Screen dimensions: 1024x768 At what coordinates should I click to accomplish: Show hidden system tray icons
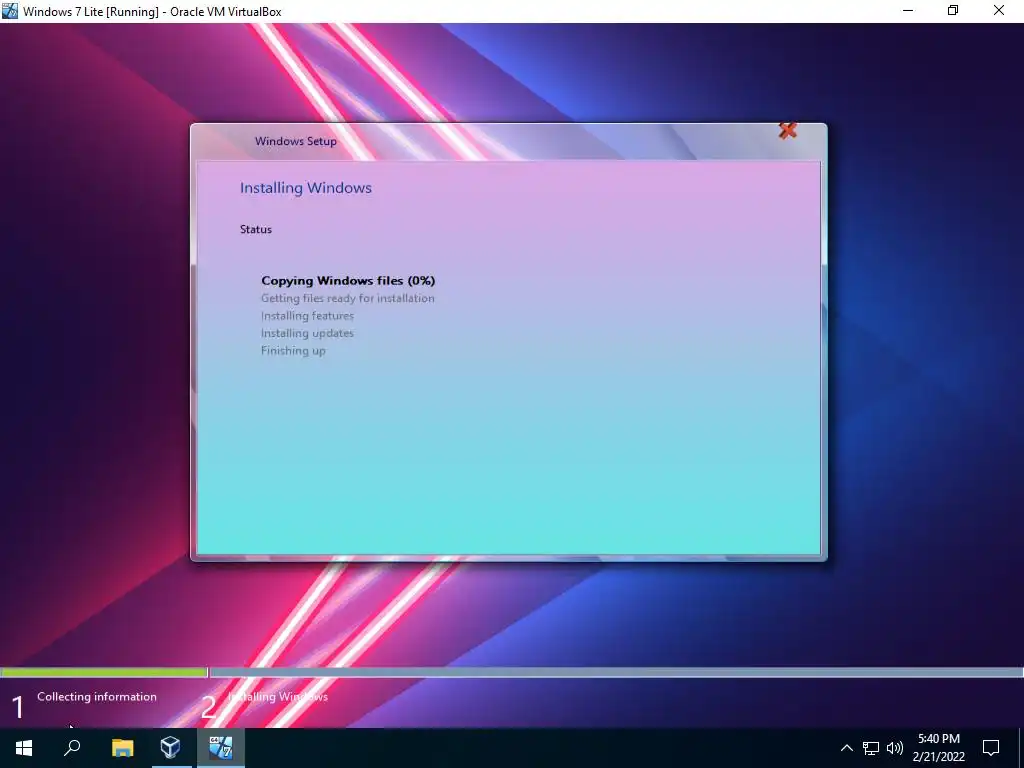pos(846,748)
